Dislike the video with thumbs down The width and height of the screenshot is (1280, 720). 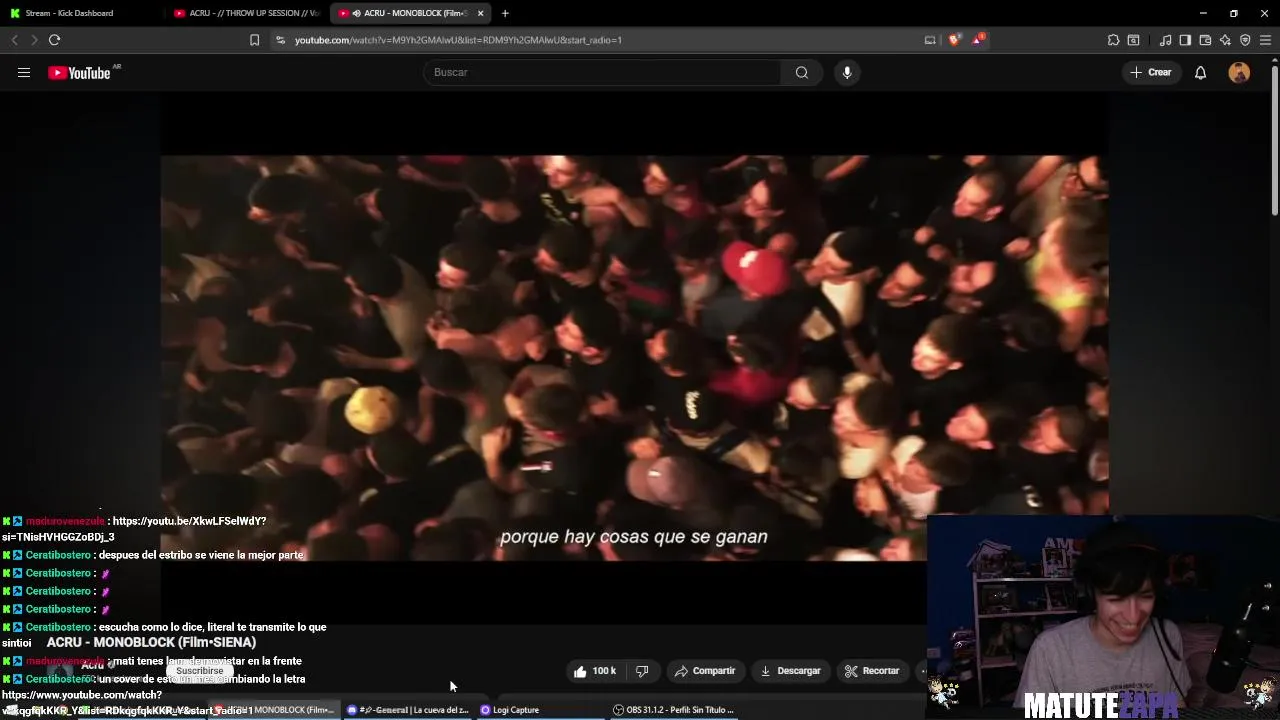pos(643,671)
